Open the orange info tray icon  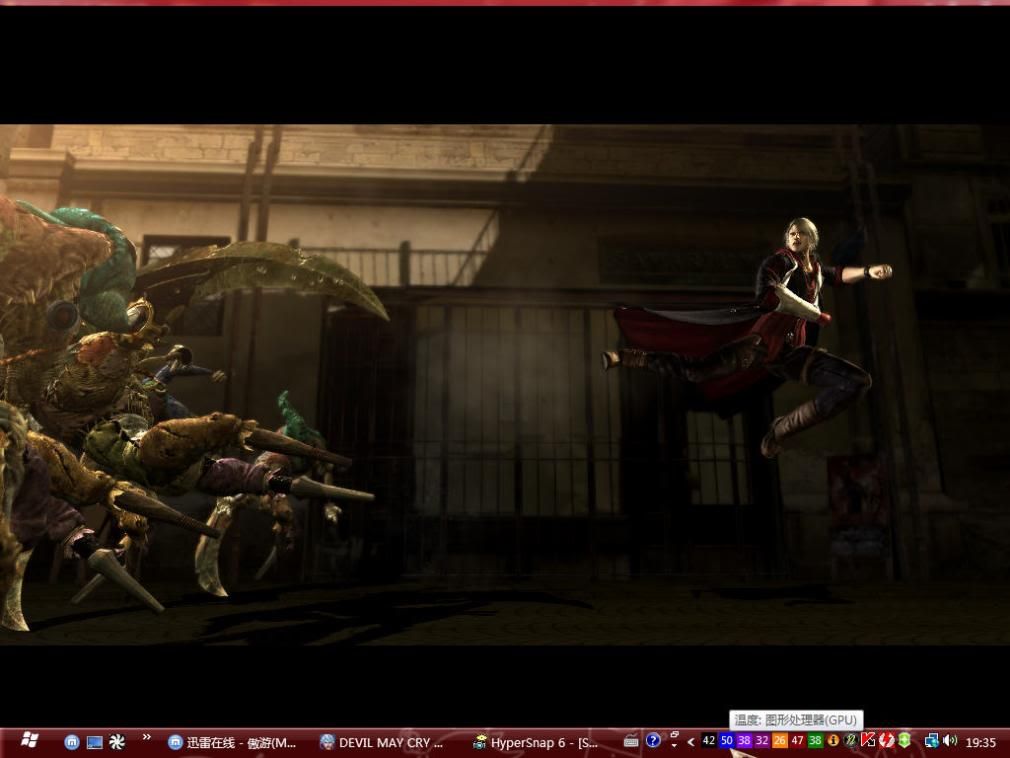pos(833,741)
